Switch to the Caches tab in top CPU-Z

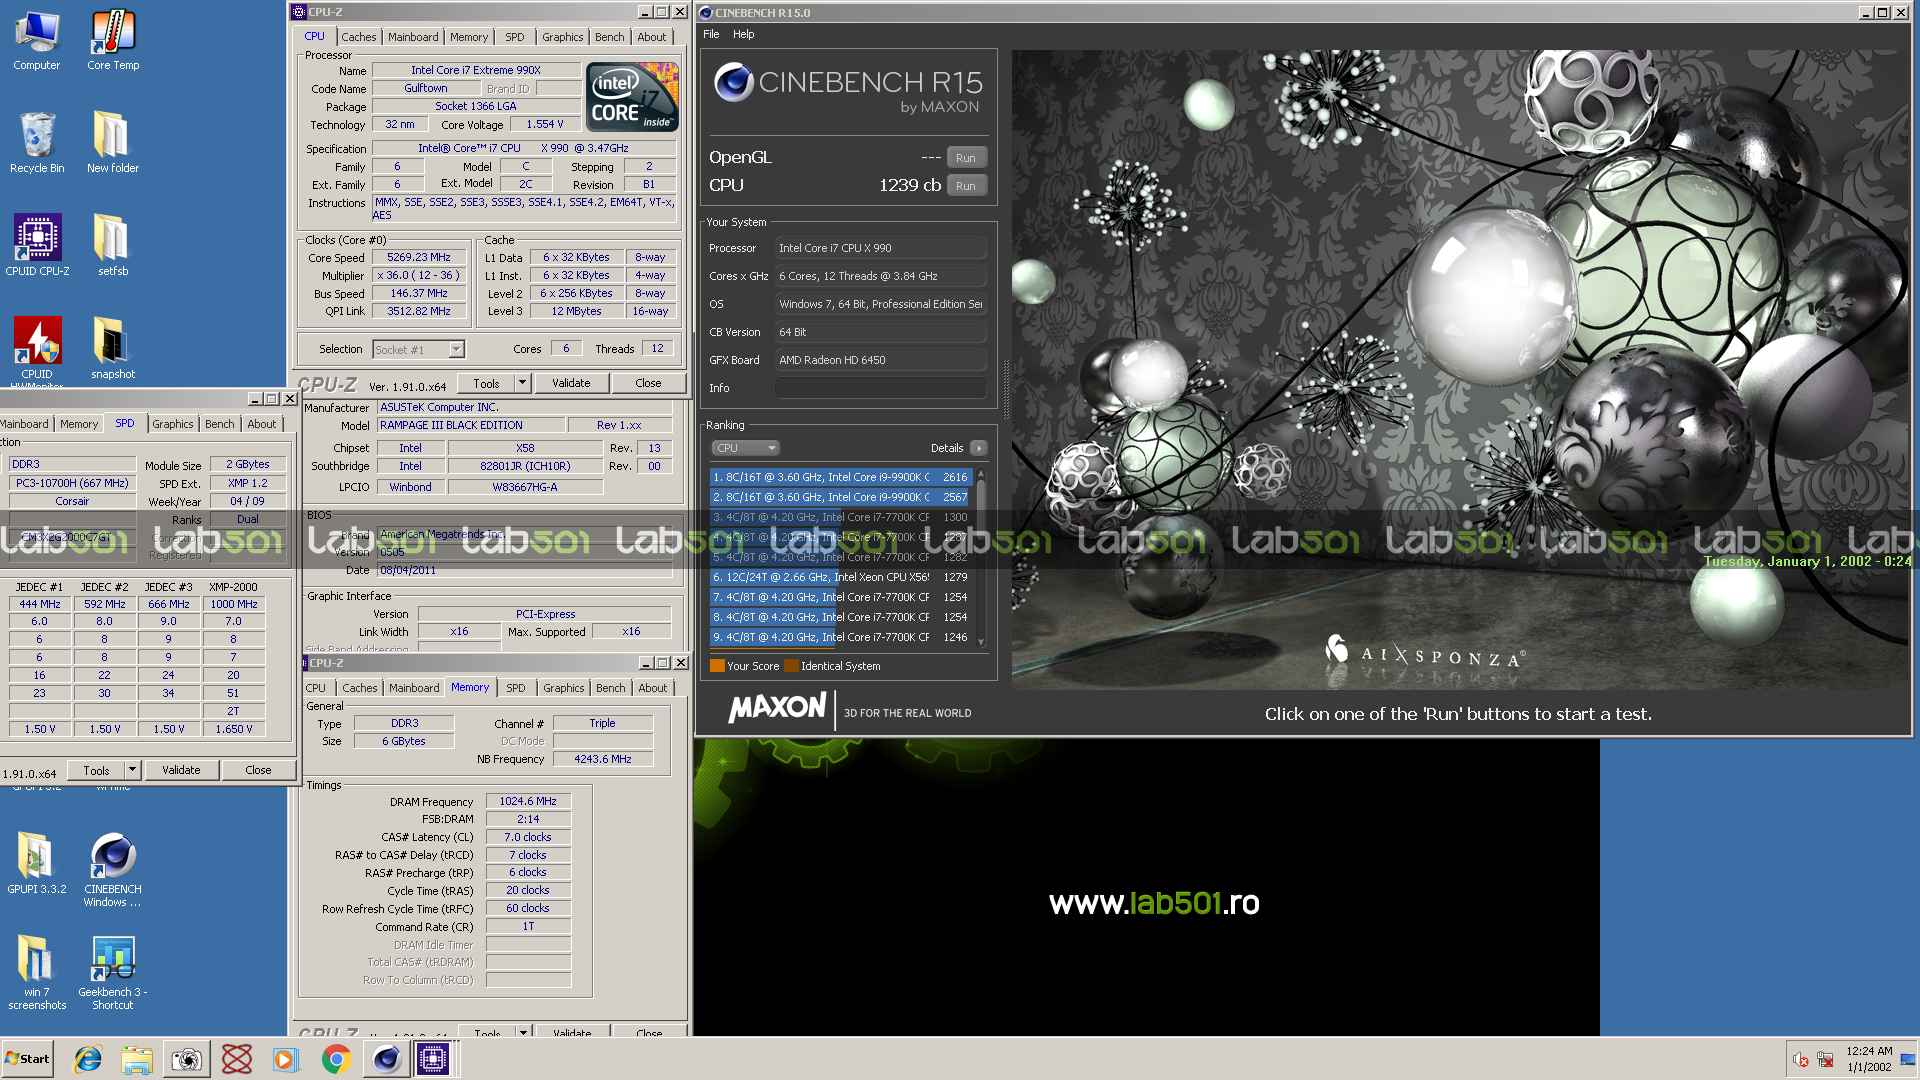[359, 37]
